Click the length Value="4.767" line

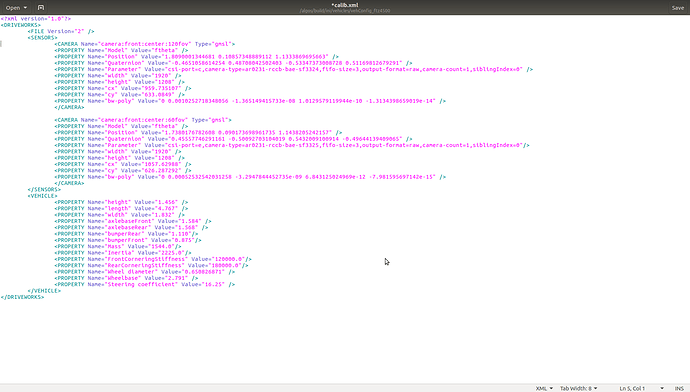[x=121, y=209]
